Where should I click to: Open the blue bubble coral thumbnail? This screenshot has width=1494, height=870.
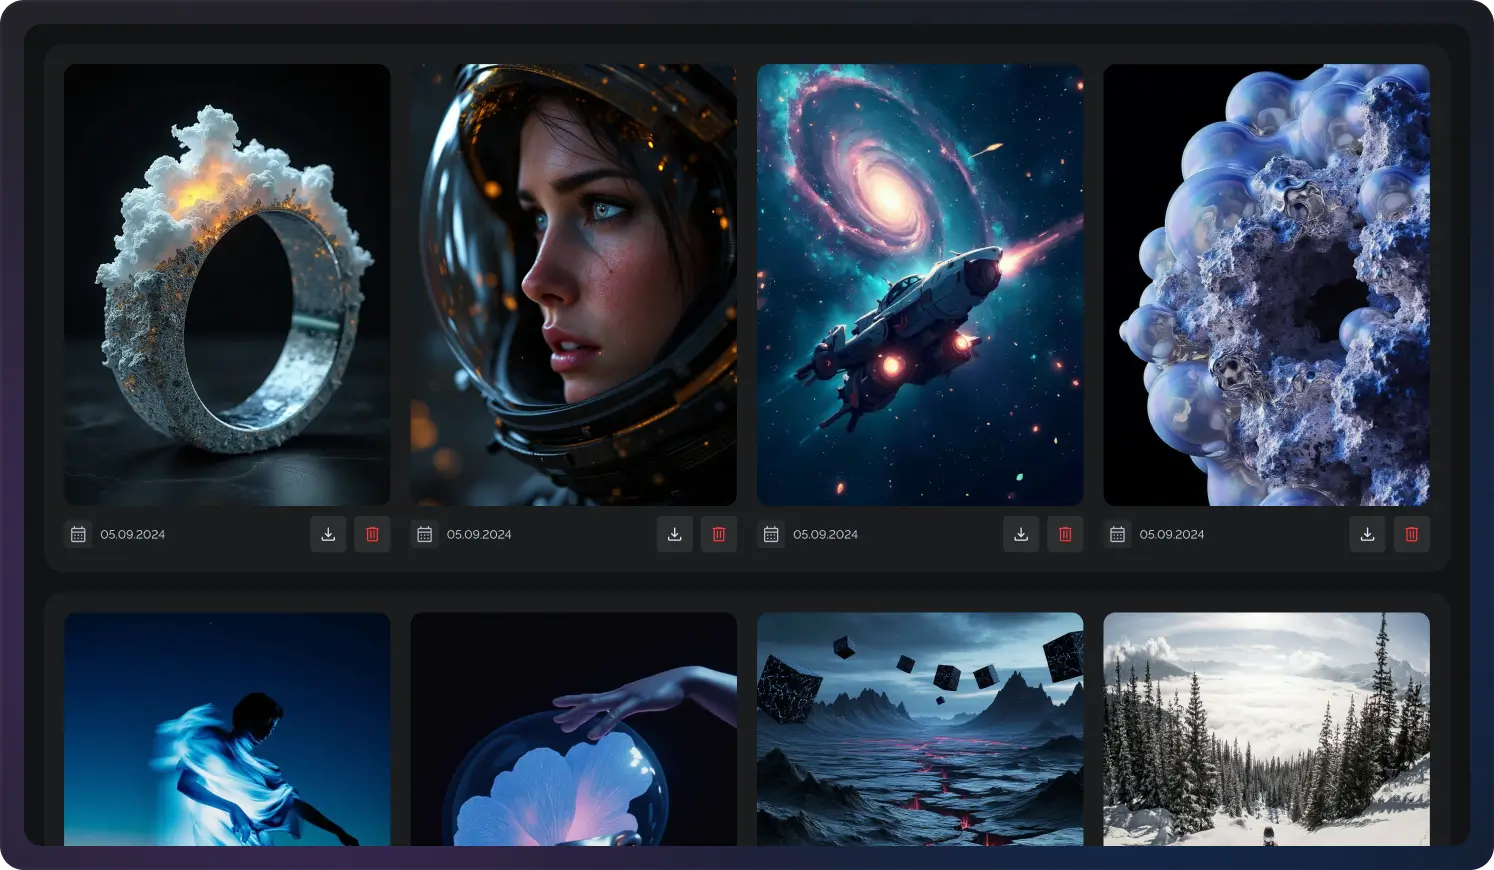pos(1266,285)
